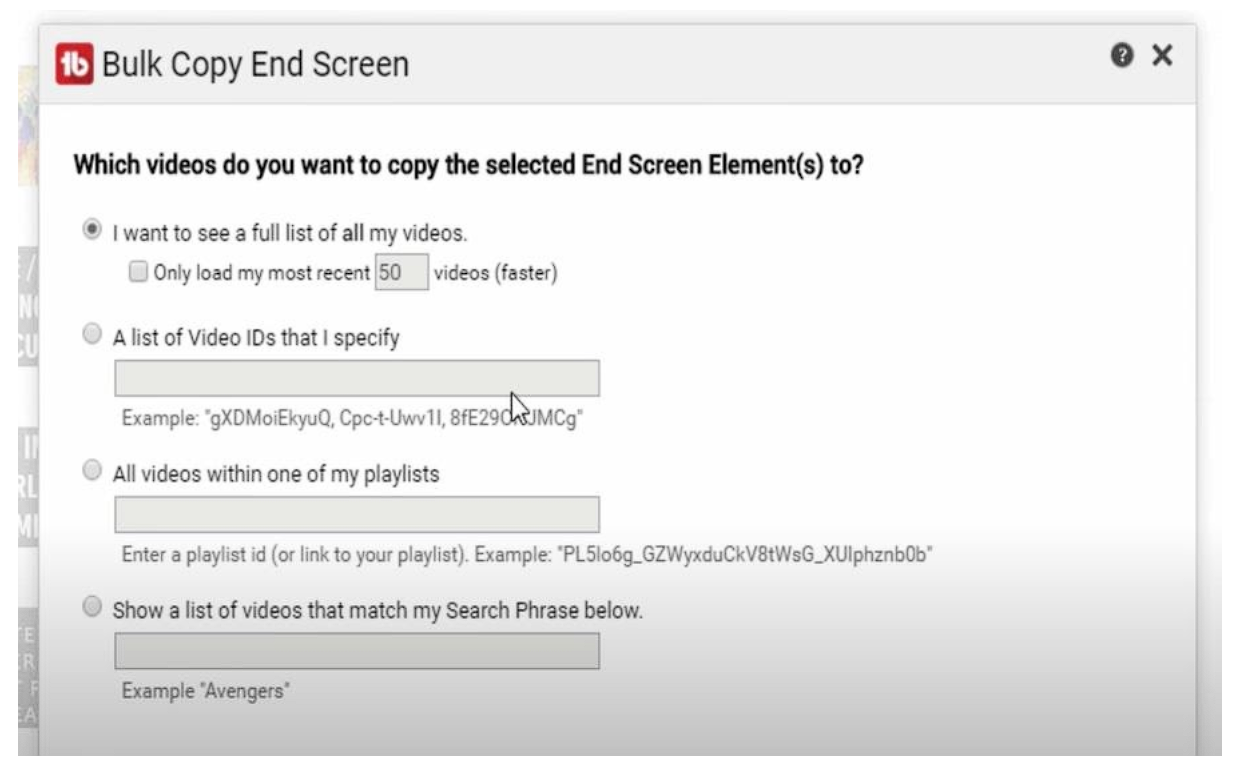Click the playlist id input field

click(x=358, y=513)
